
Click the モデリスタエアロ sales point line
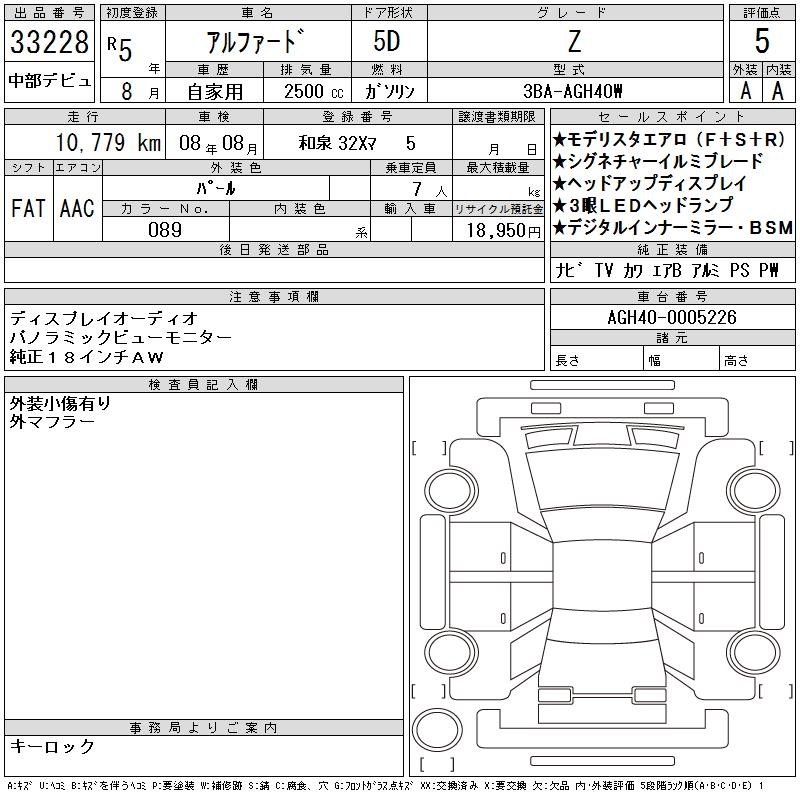click(x=670, y=140)
